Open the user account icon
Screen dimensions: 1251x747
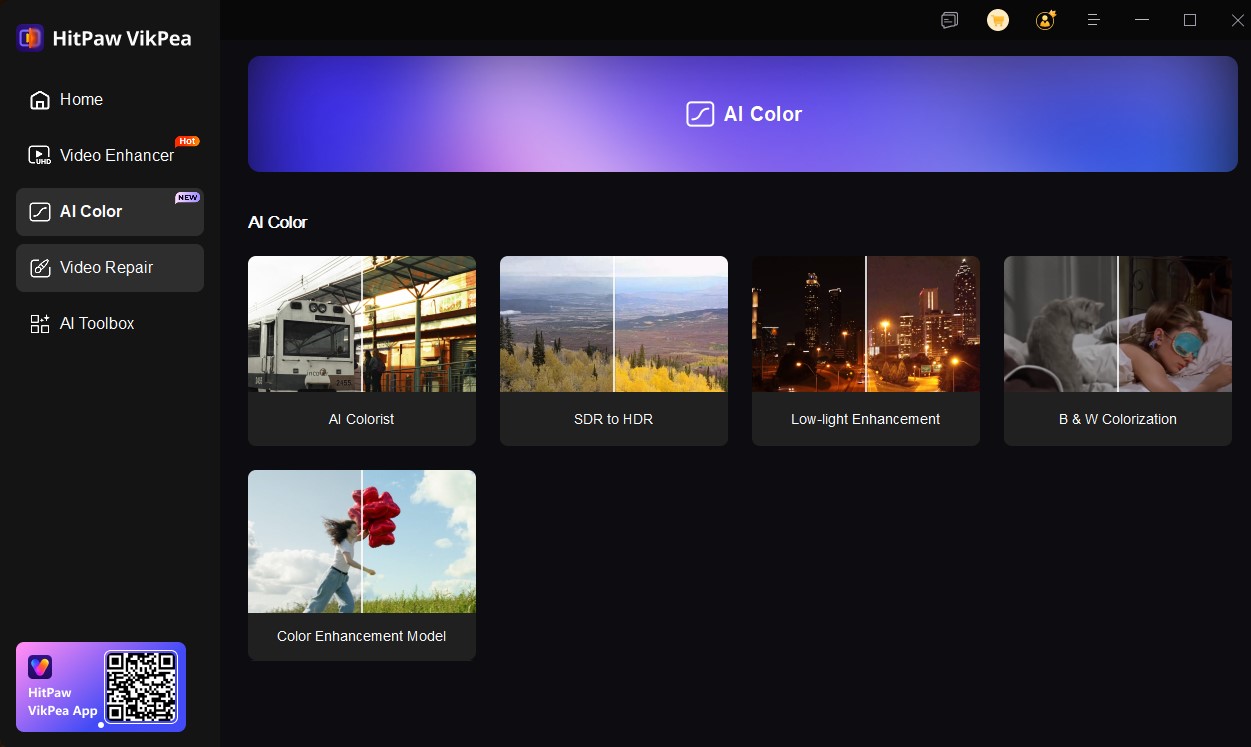pos(1045,20)
